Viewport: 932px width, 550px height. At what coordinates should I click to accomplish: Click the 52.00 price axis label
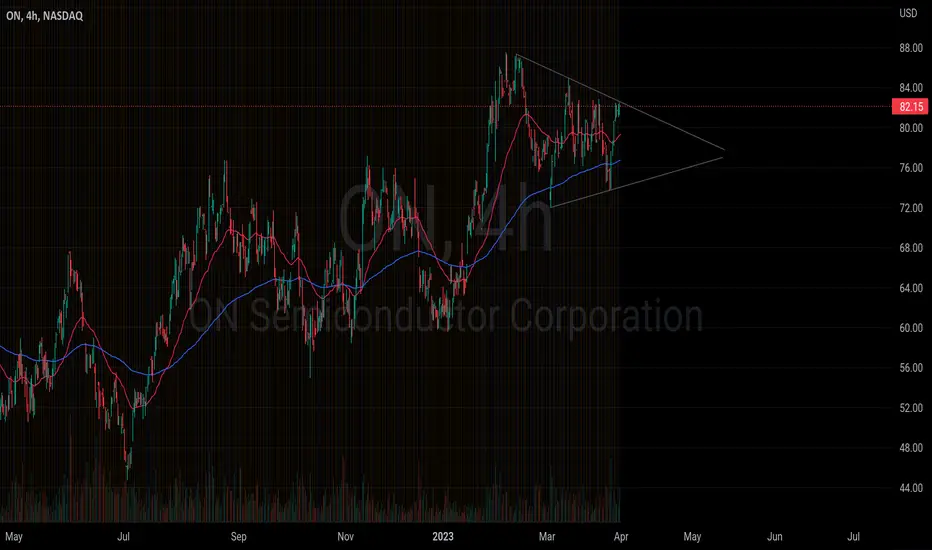pos(911,408)
